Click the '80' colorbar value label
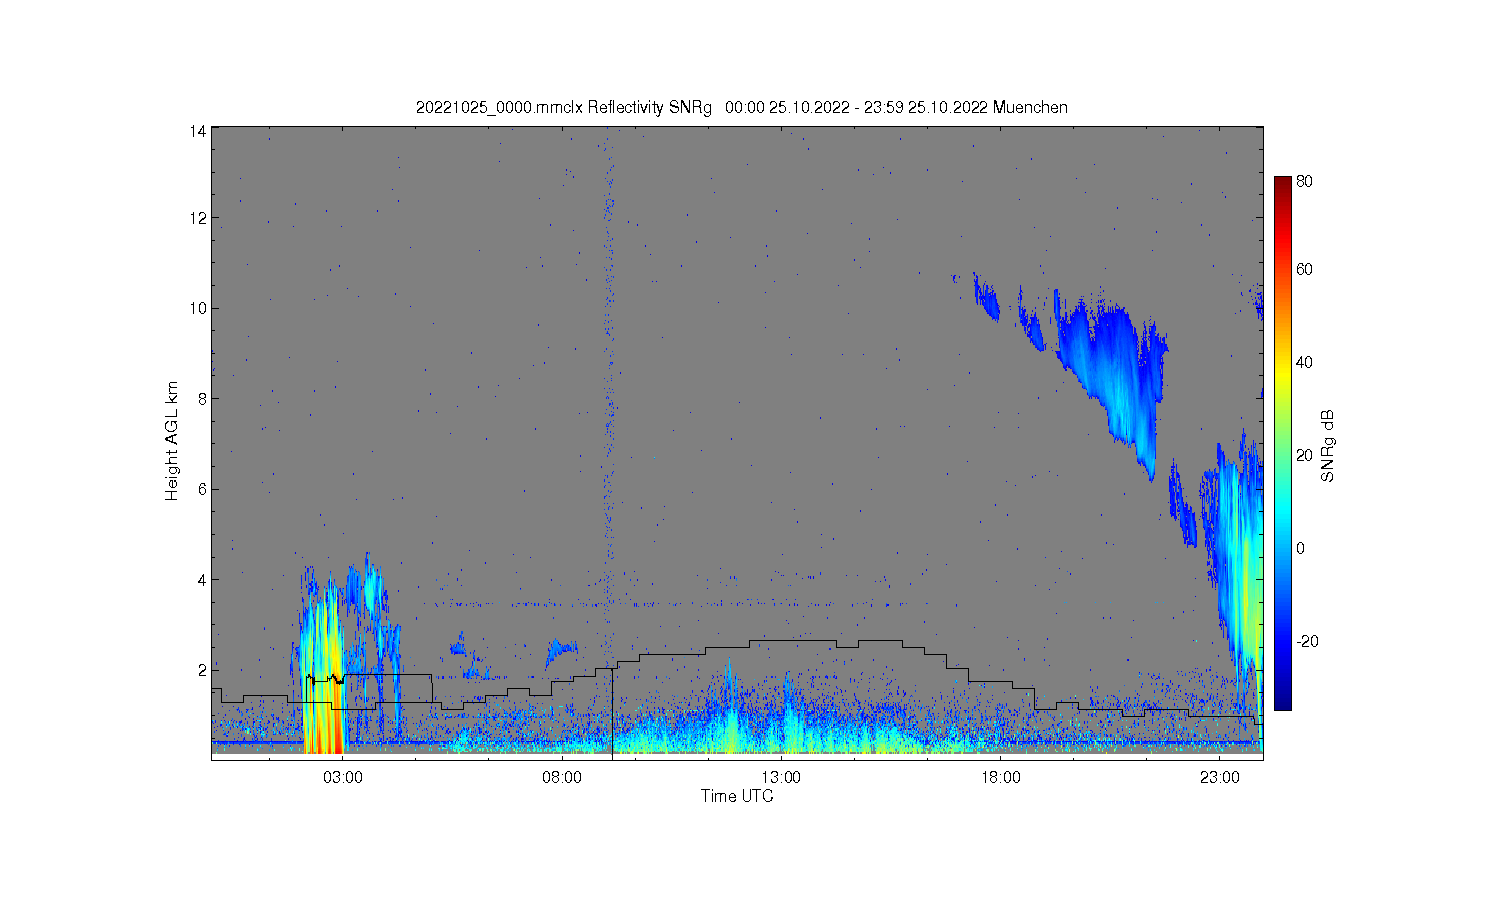The image size is (1500, 900). click(x=1305, y=181)
